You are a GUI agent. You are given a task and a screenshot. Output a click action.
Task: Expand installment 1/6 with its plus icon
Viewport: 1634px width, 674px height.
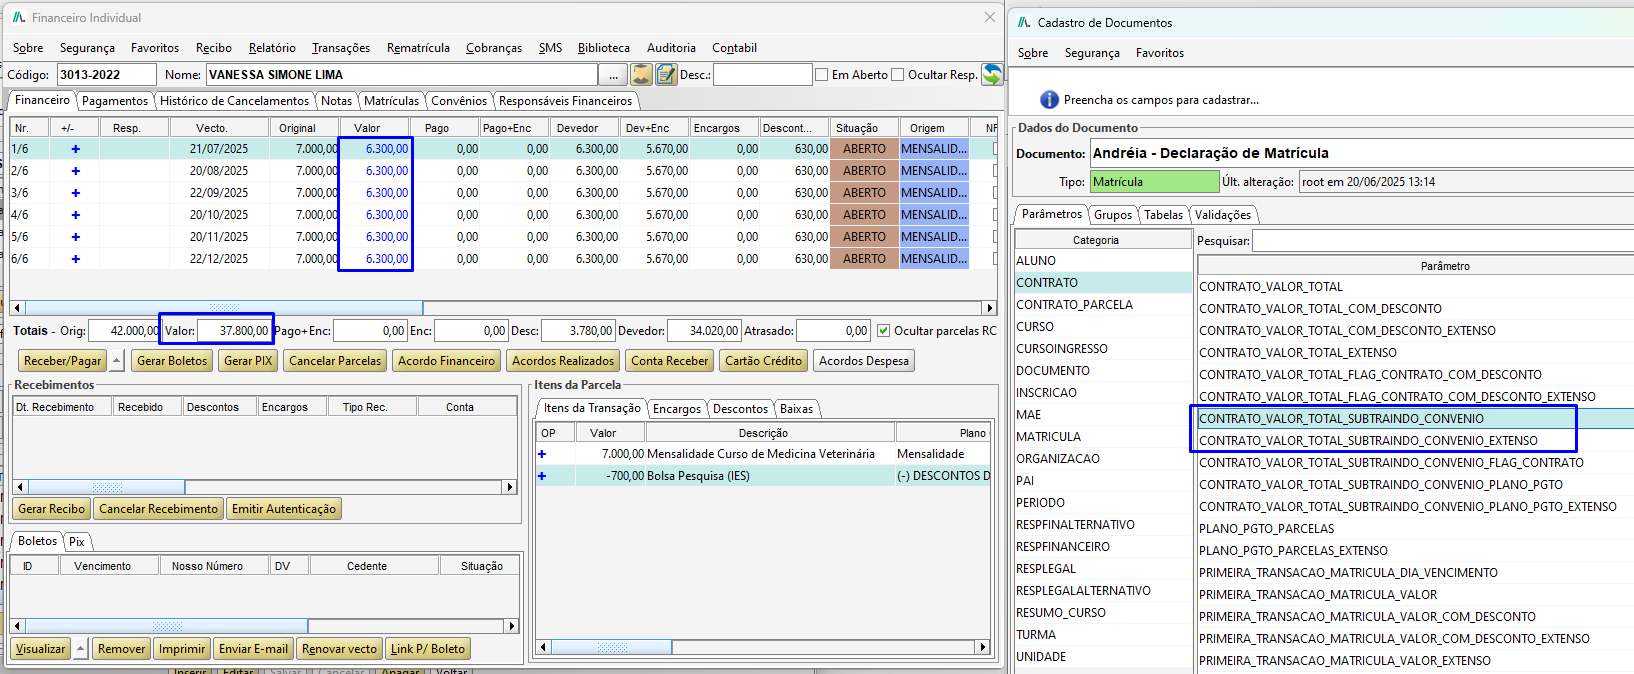75,149
